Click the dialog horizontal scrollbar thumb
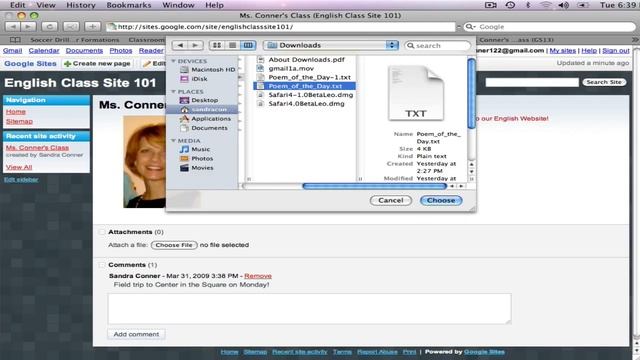This screenshot has height=360, width=640. pos(374,186)
